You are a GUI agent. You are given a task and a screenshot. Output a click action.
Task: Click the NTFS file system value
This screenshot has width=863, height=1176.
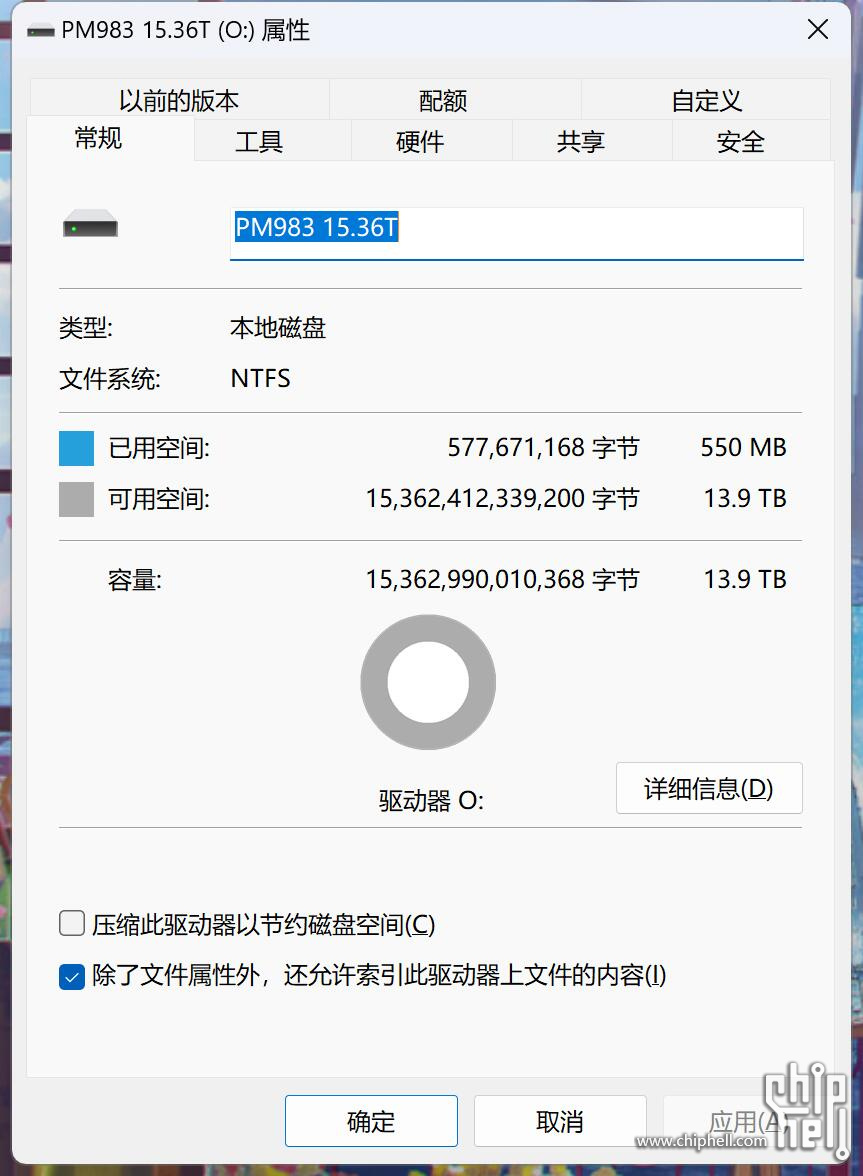click(x=260, y=379)
